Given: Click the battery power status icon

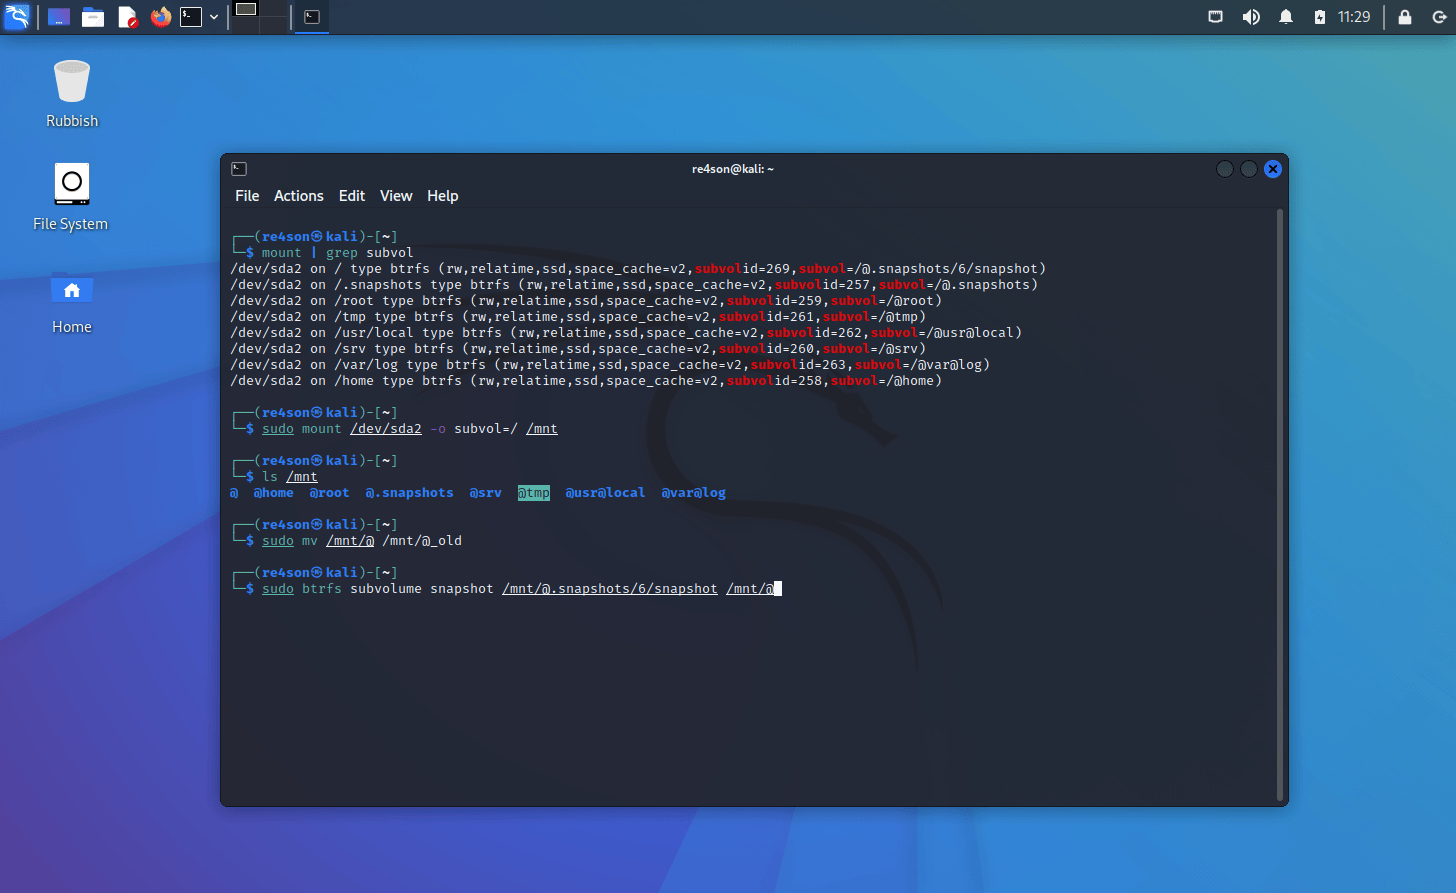Looking at the screenshot, I should 1319,17.
